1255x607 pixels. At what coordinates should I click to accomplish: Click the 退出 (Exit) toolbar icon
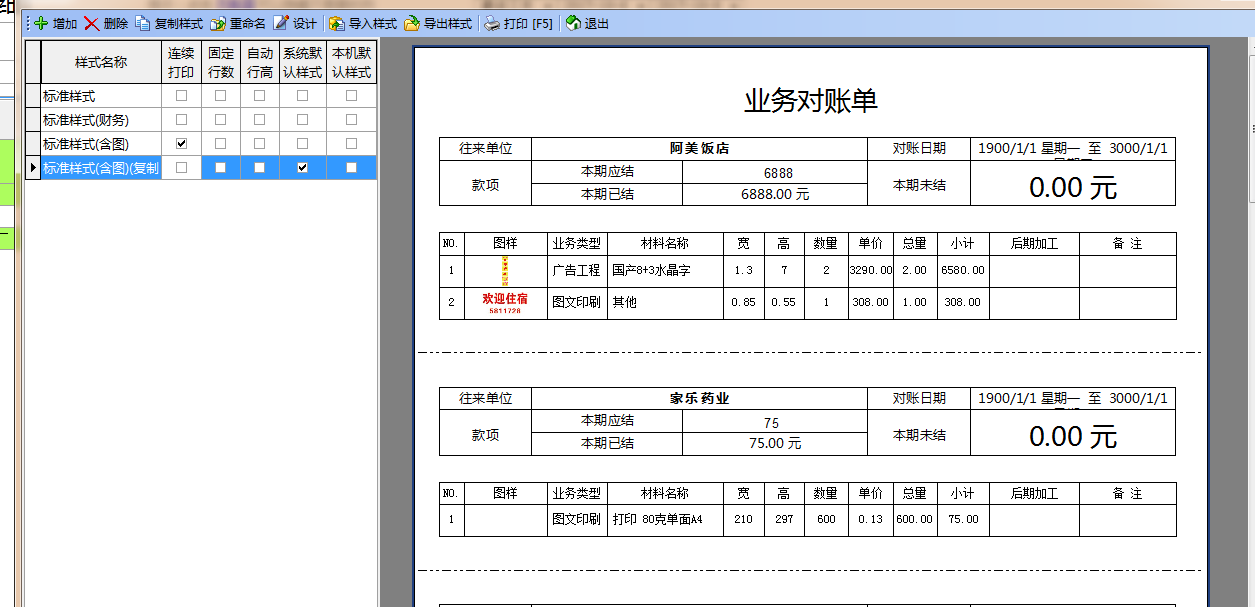pyautogui.click(x=573, y=23)
